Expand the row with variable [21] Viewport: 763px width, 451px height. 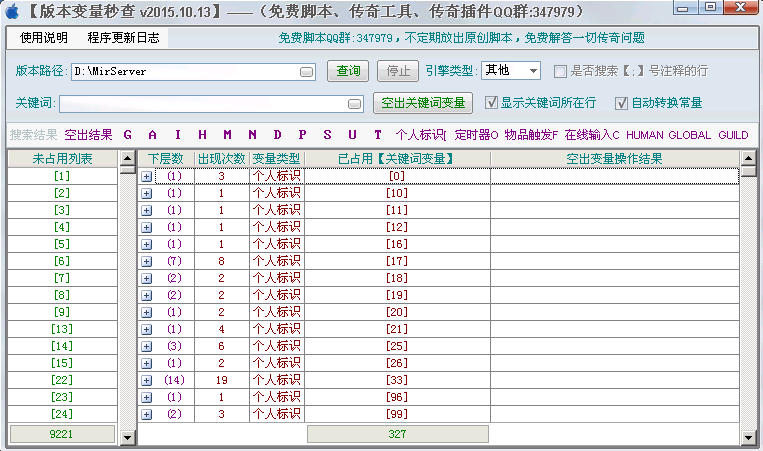click(146, 330)
